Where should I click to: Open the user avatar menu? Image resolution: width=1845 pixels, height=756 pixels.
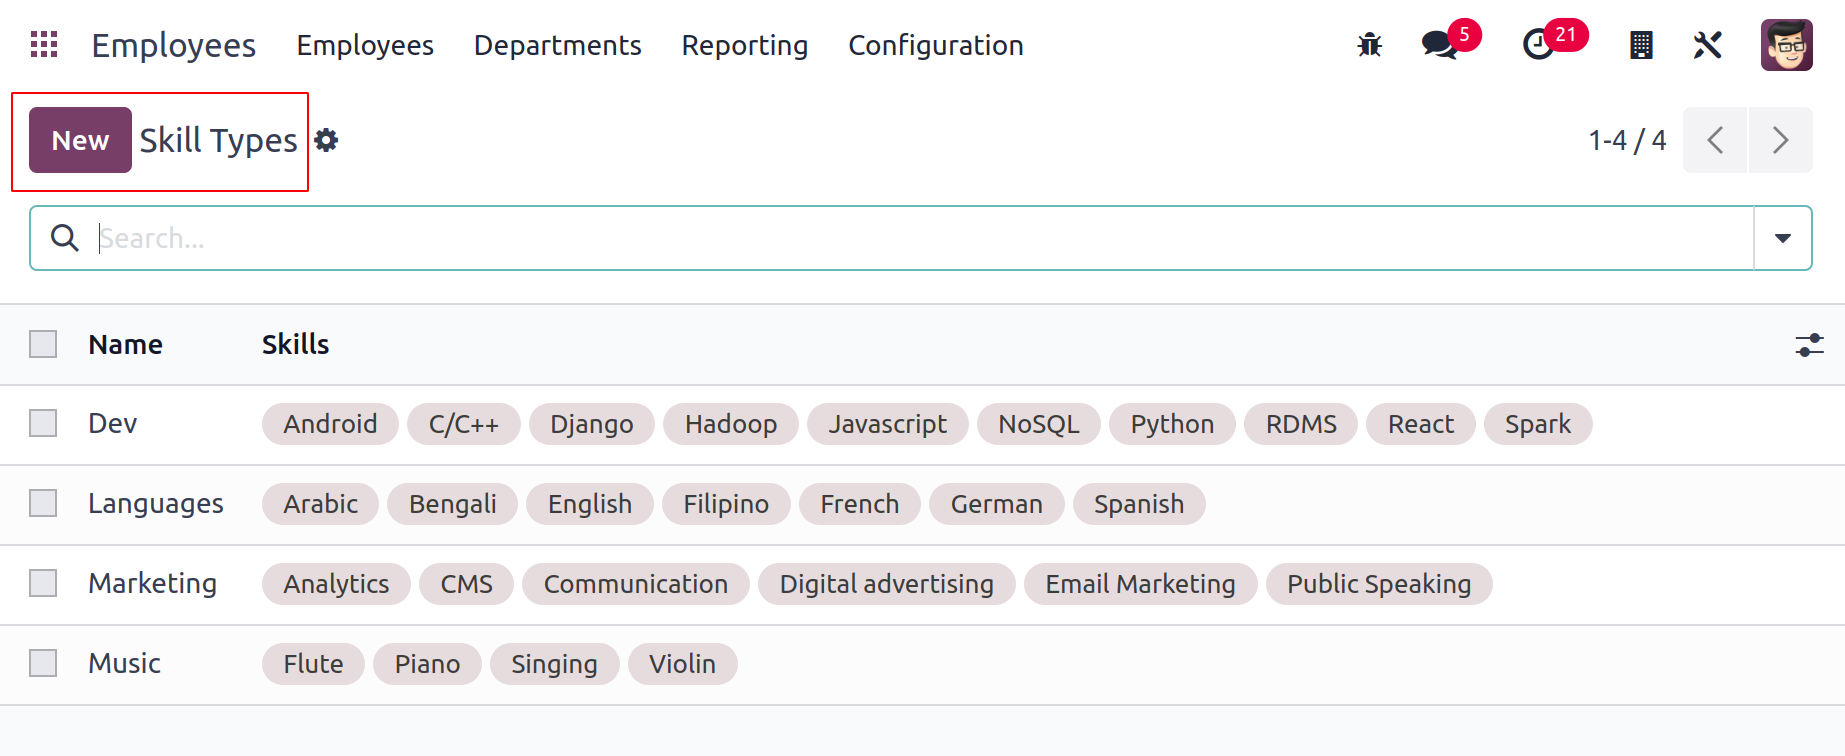pyautogui.click(x=1786, y=45)
